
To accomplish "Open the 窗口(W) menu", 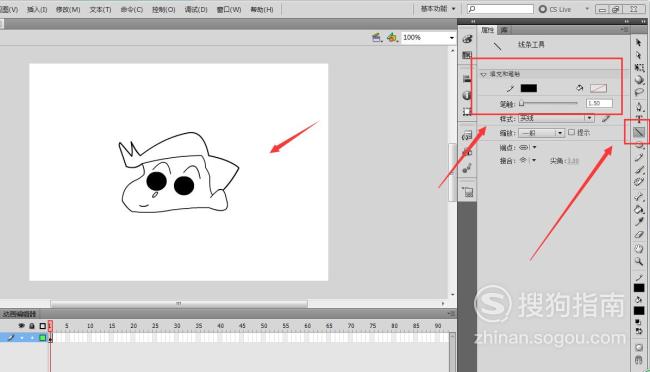I will click(x=229, y=9).
